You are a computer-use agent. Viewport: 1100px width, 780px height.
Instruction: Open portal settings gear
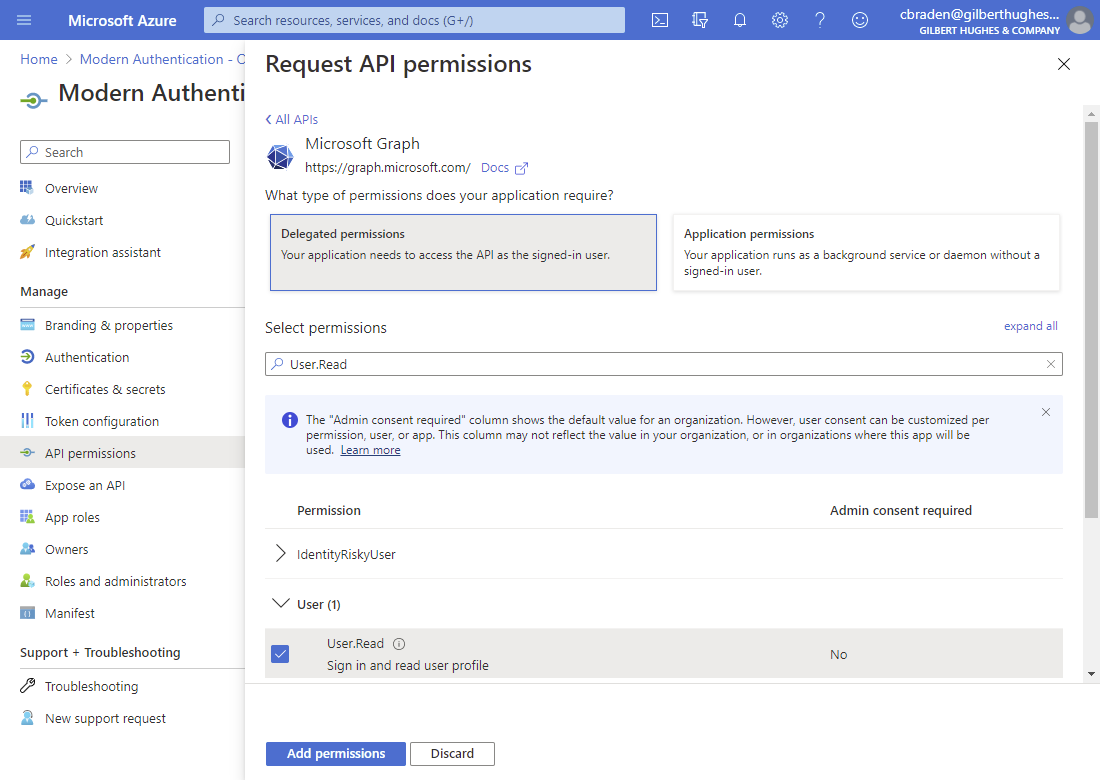pos(779,20)
